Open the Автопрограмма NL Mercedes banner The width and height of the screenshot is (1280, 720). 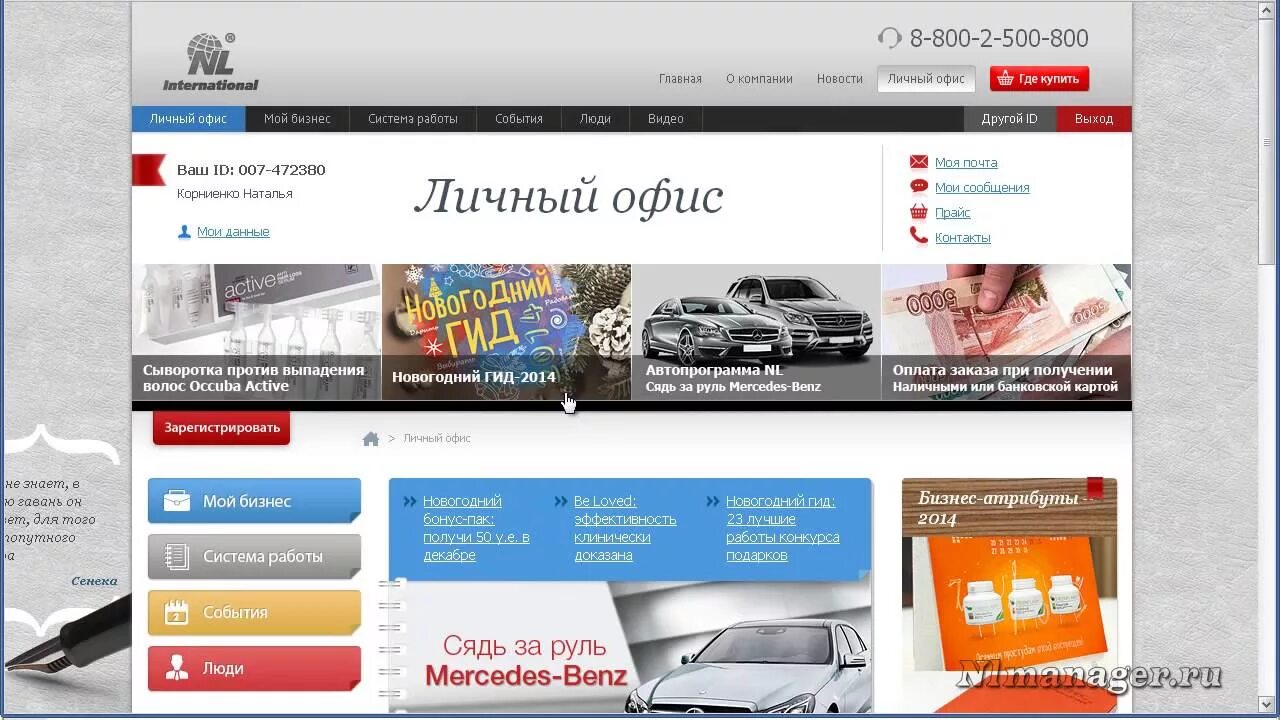point(756,332)
